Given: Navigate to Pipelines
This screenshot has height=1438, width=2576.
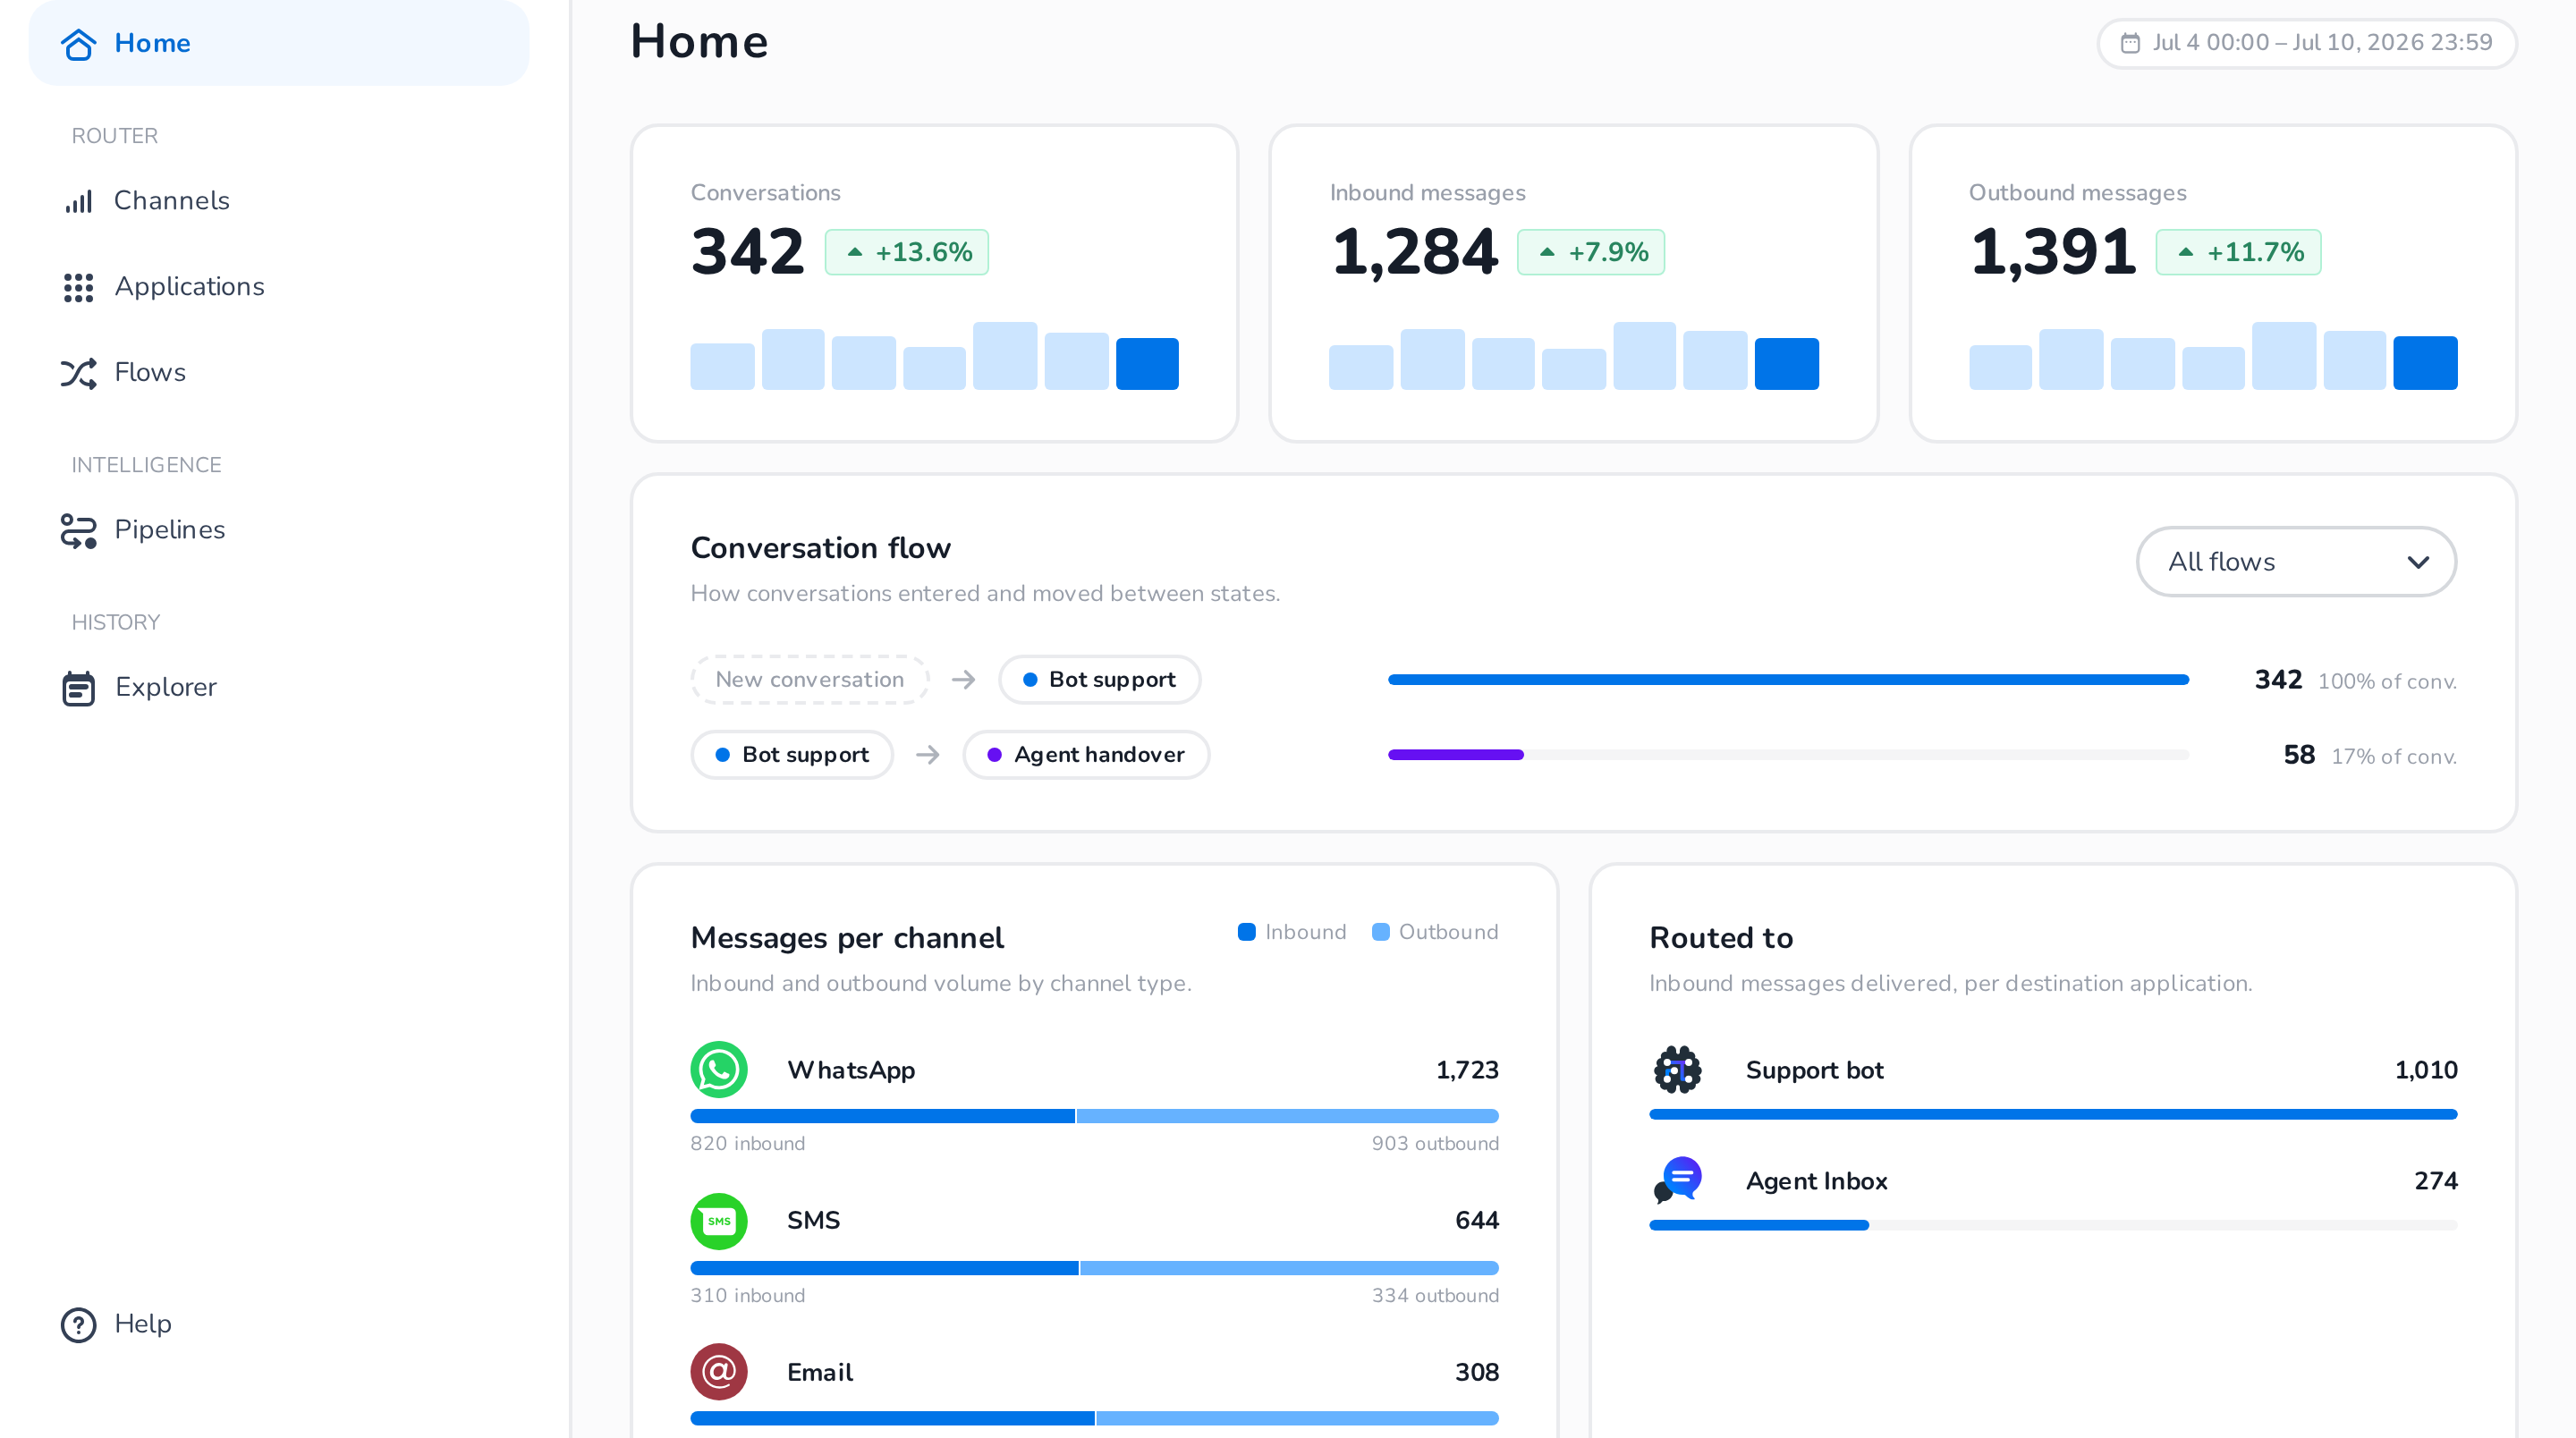Looking at the screenshot, I should tap(278, 530).
